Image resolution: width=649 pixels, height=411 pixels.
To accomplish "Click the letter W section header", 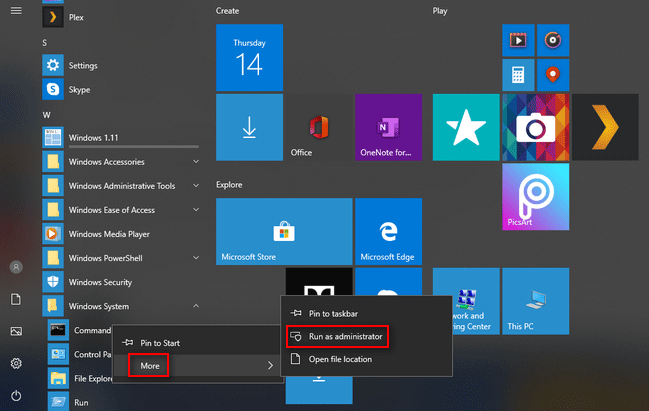I will tap(46, 115).
